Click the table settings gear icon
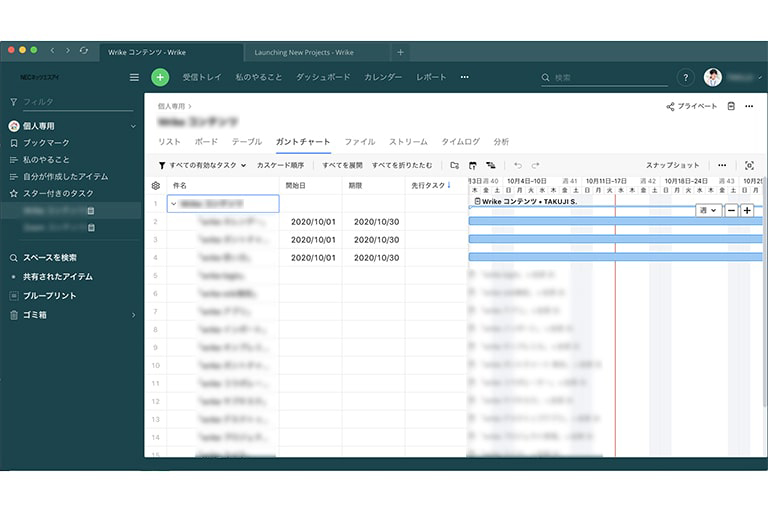 click(156, 185)
